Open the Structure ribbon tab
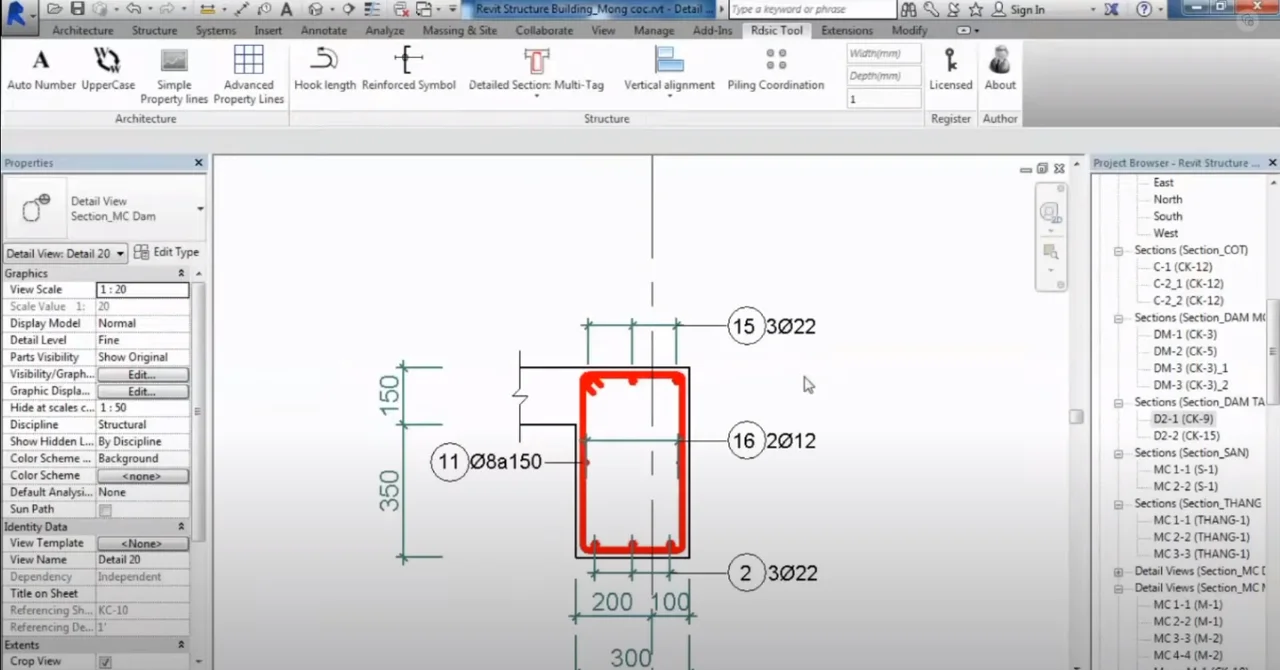The height and width of the screenshot is (670, 1280). (154, 30)
